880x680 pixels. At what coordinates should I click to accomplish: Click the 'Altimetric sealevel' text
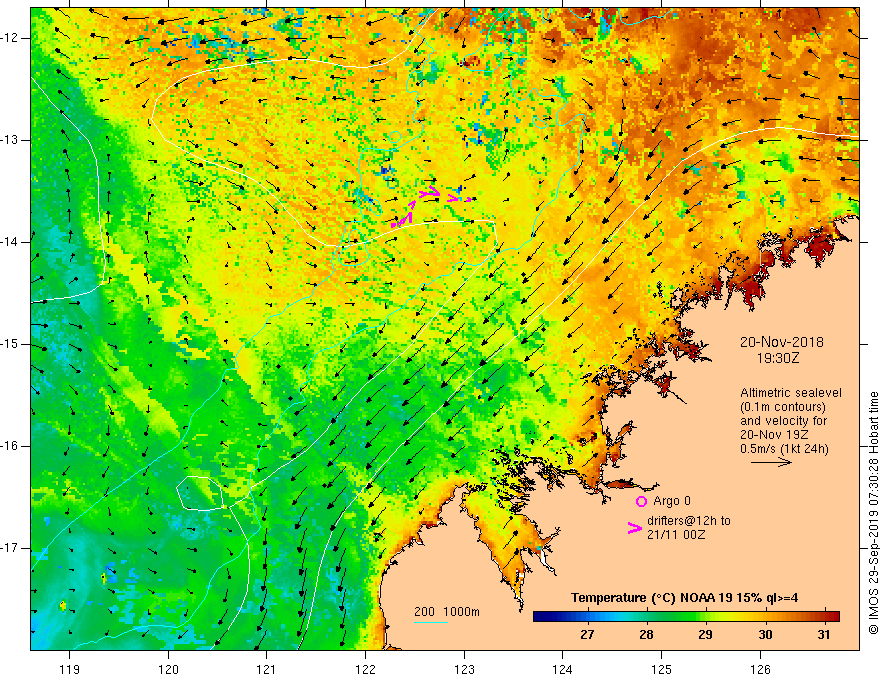click(x=791, y=393)
